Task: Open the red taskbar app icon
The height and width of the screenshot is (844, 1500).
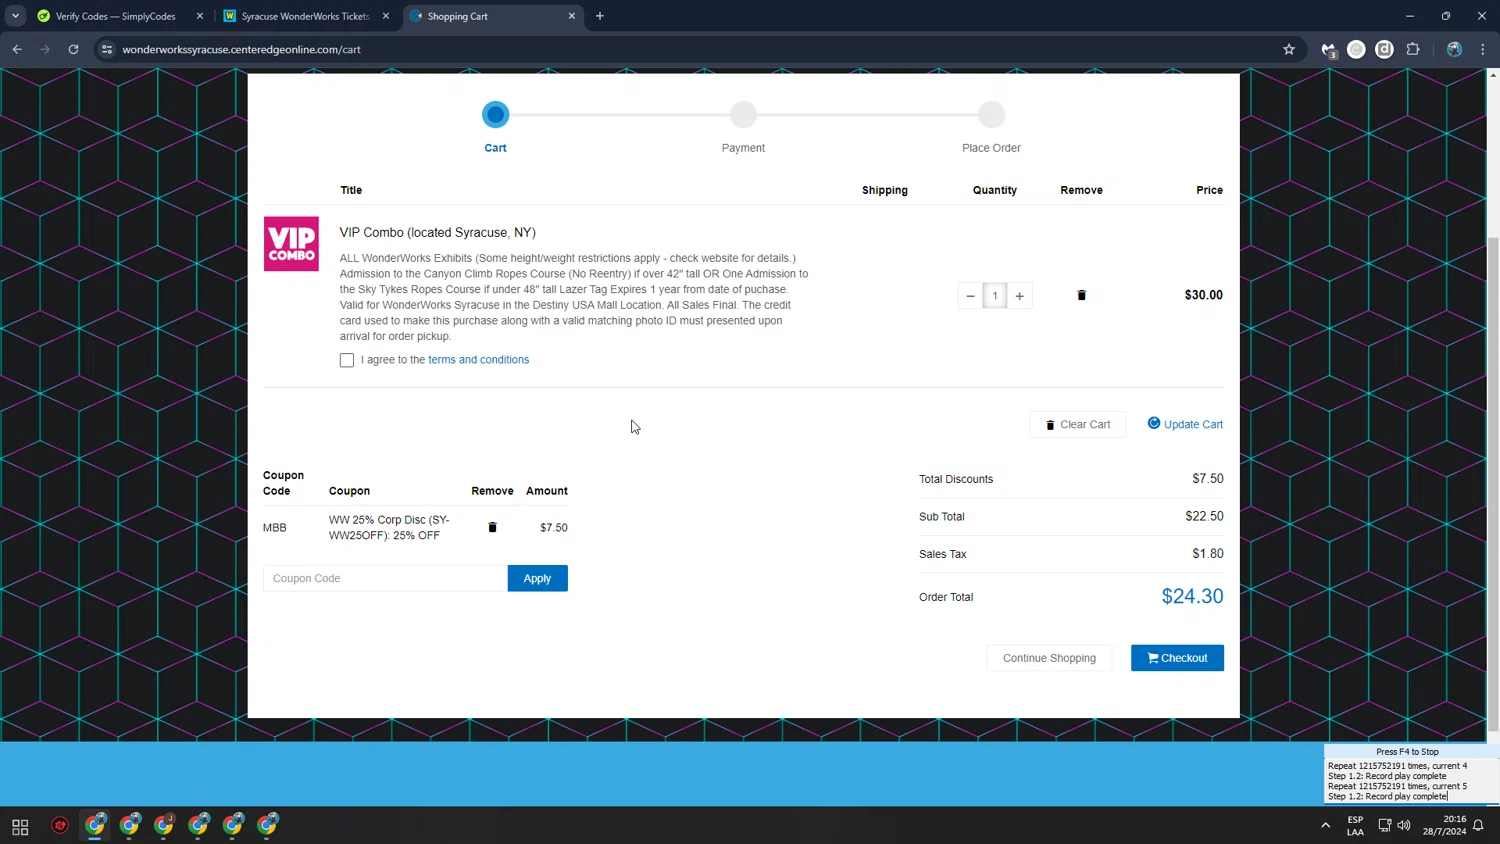Action: pos(60,825)
